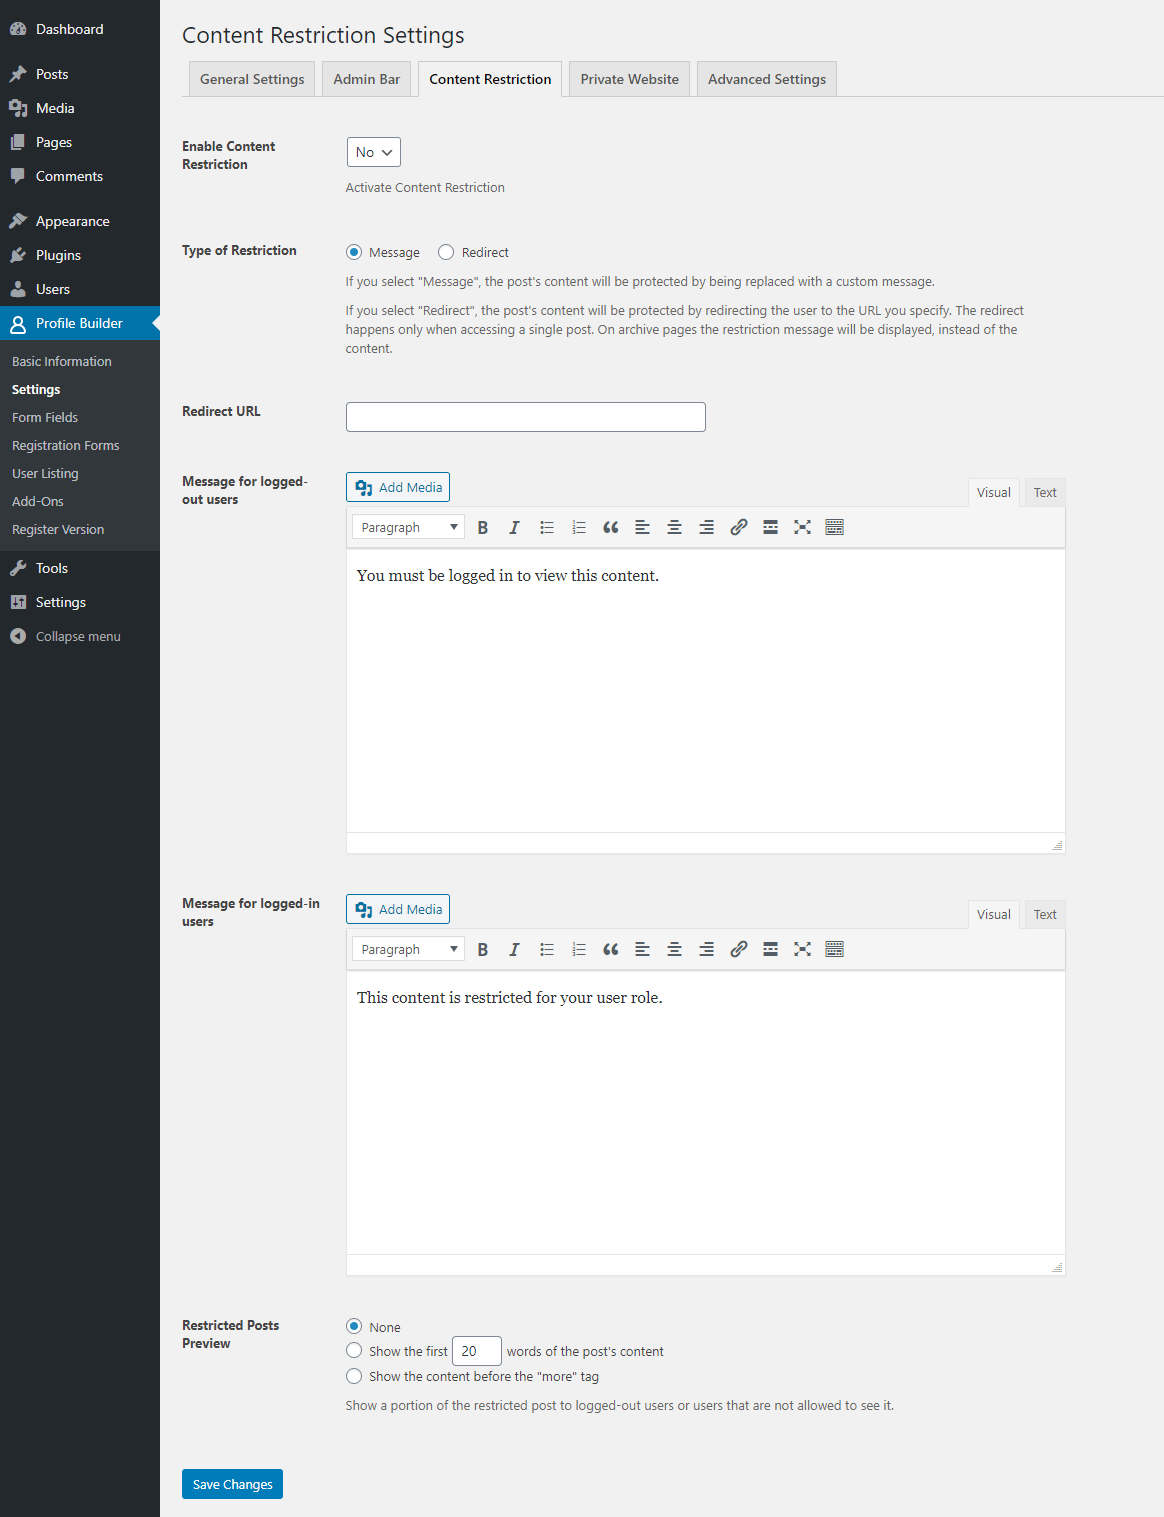Viewport: 1164px width, 1517px height.
Task: Select Message restriction type
Action: [x=354, y=252]
